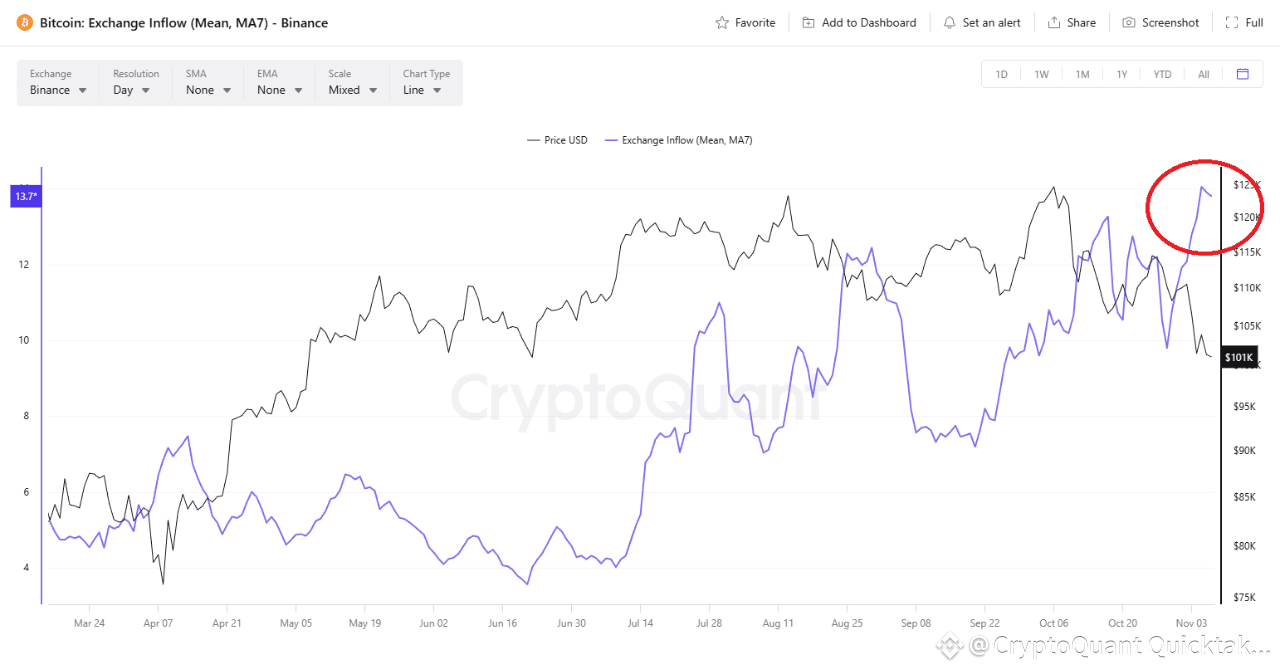The height and width of the screenshot is (671, 1280).
Task: Toggle the Price USD legend series
Action: (558, 140)
